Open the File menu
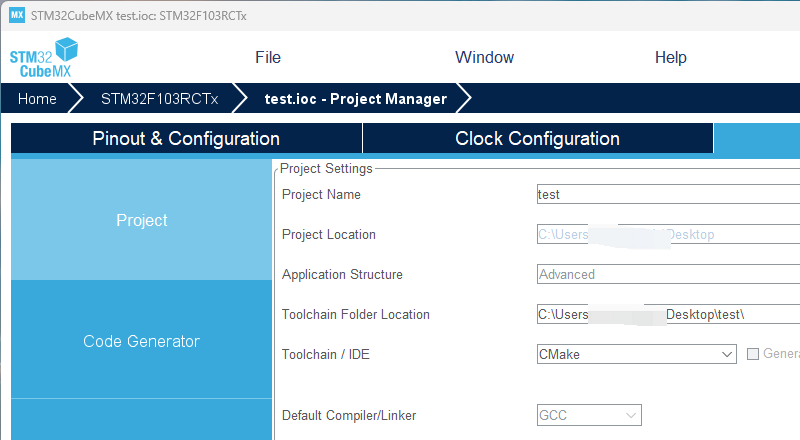800x440 pixels. (268, 57)
